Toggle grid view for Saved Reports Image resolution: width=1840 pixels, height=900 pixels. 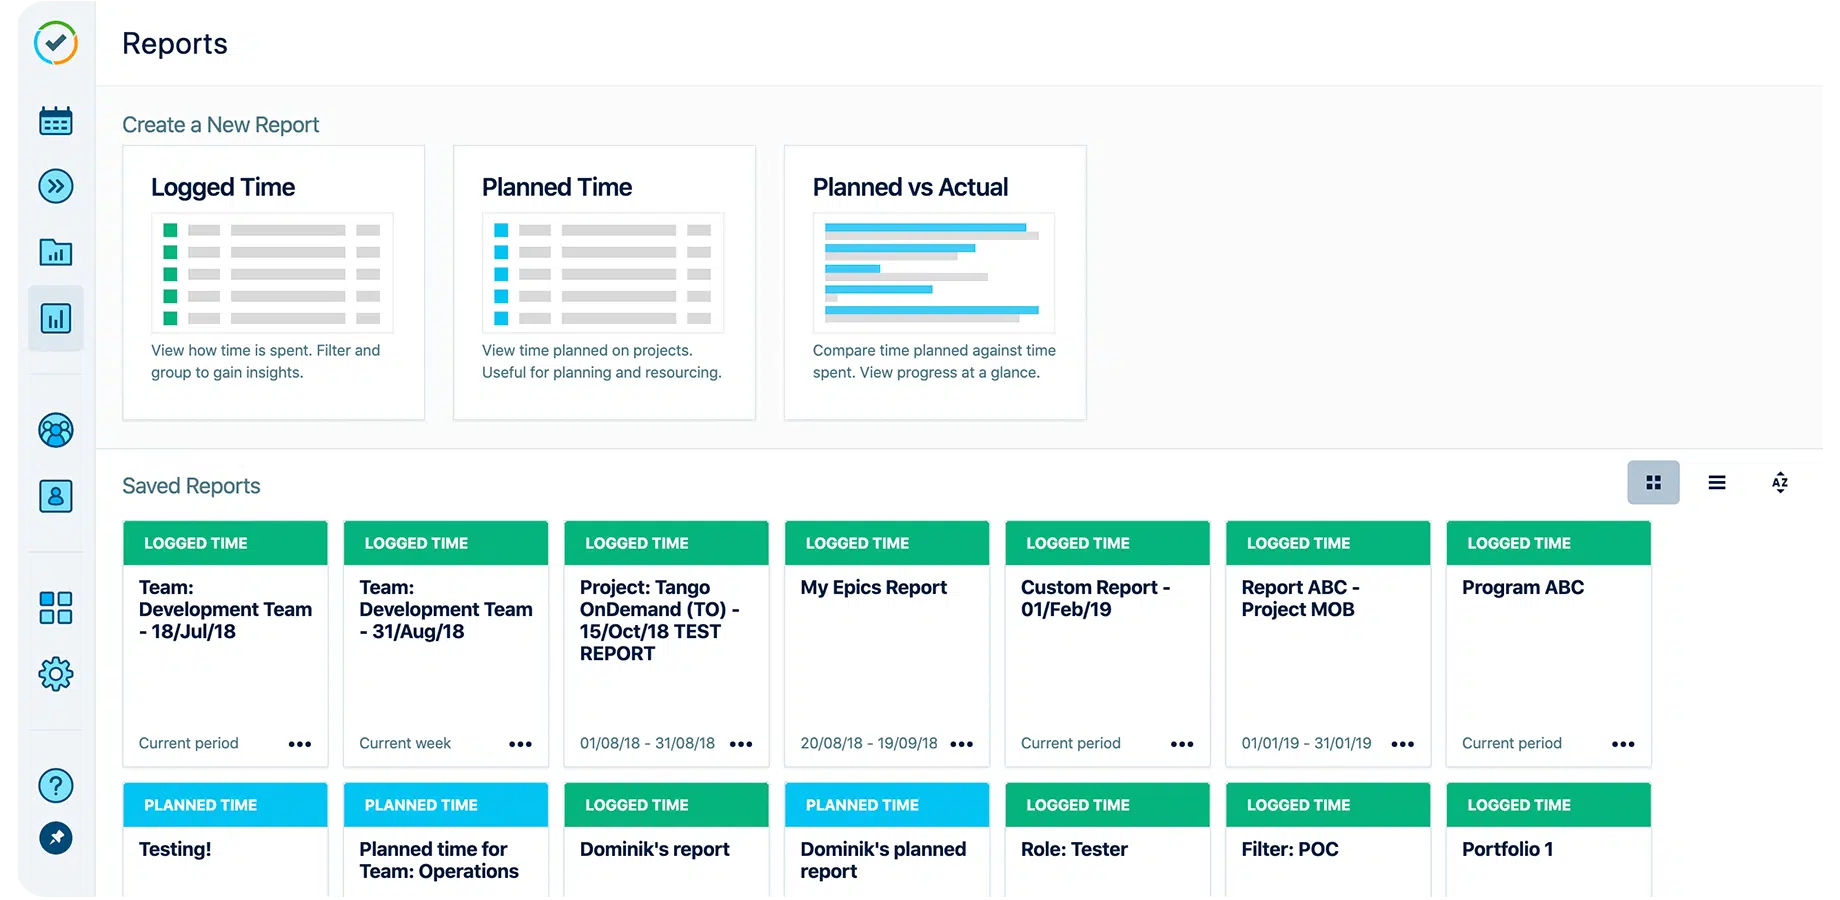coord(1653,482)
